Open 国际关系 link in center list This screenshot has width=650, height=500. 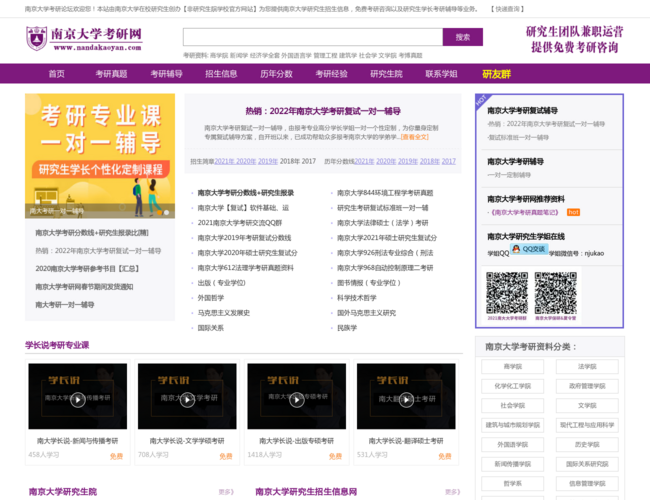pyautogui.click(x=211, y=328)
